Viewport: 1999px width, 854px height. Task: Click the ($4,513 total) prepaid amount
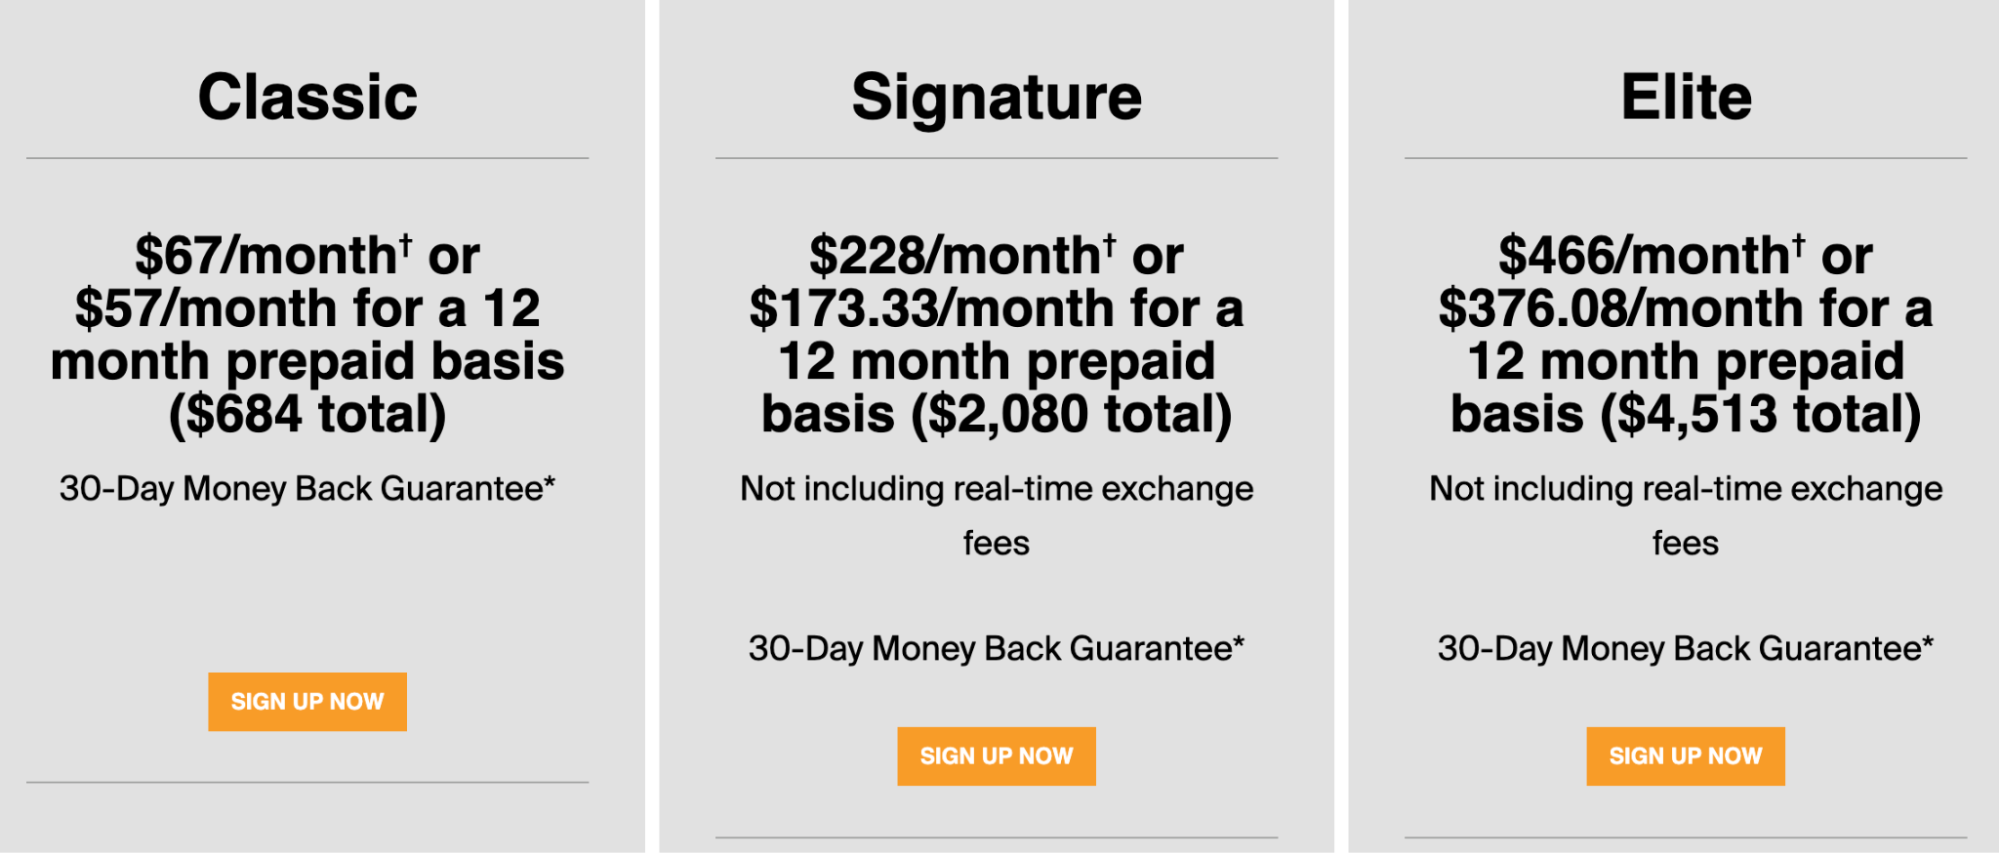click(x=1760, y=415)
